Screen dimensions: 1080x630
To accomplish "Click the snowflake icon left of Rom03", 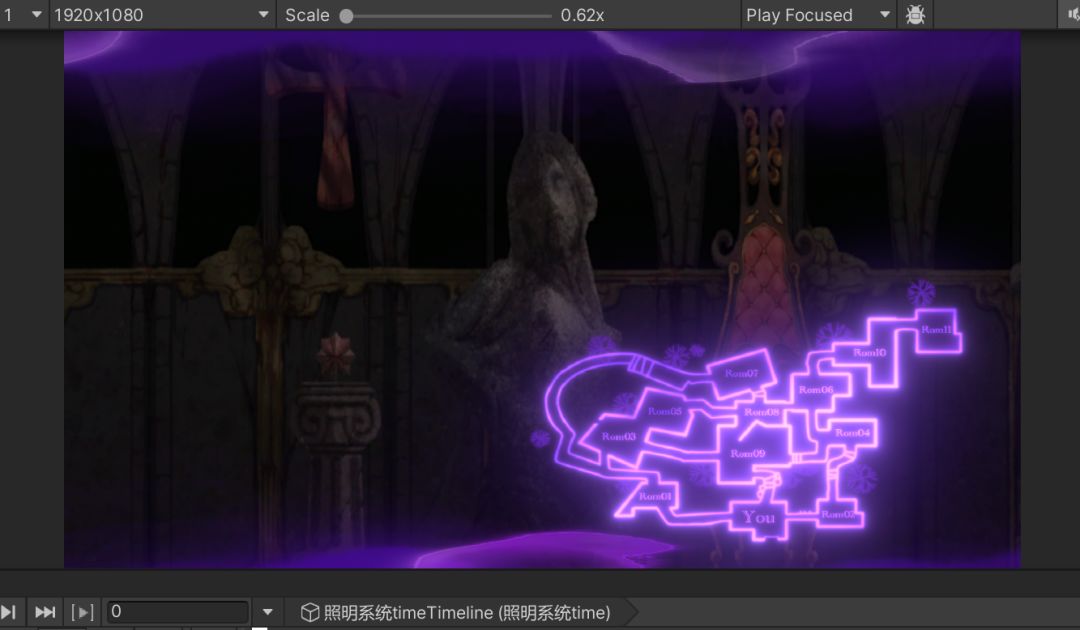I will 540,437.
